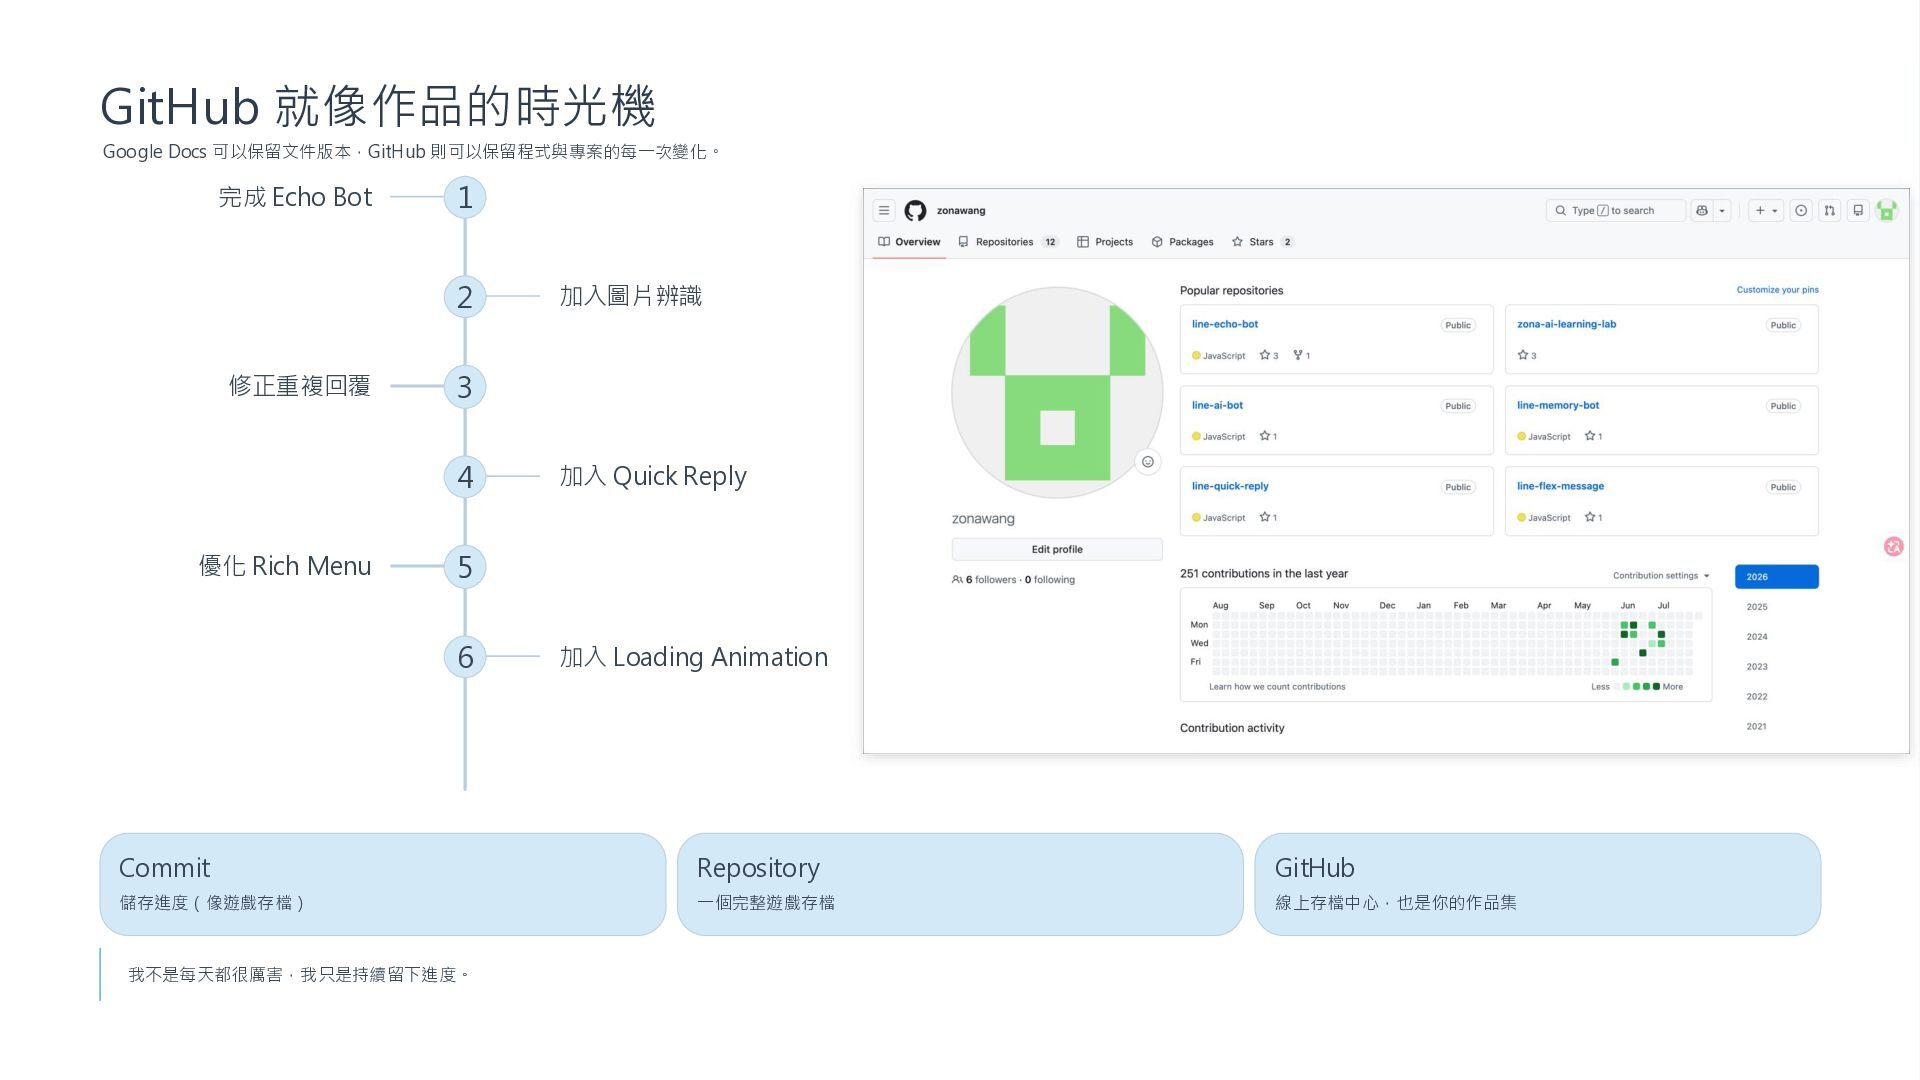Screen dimensions: 1920x1080
Task: Open the line-flex-message repository
Action: 1560,486
